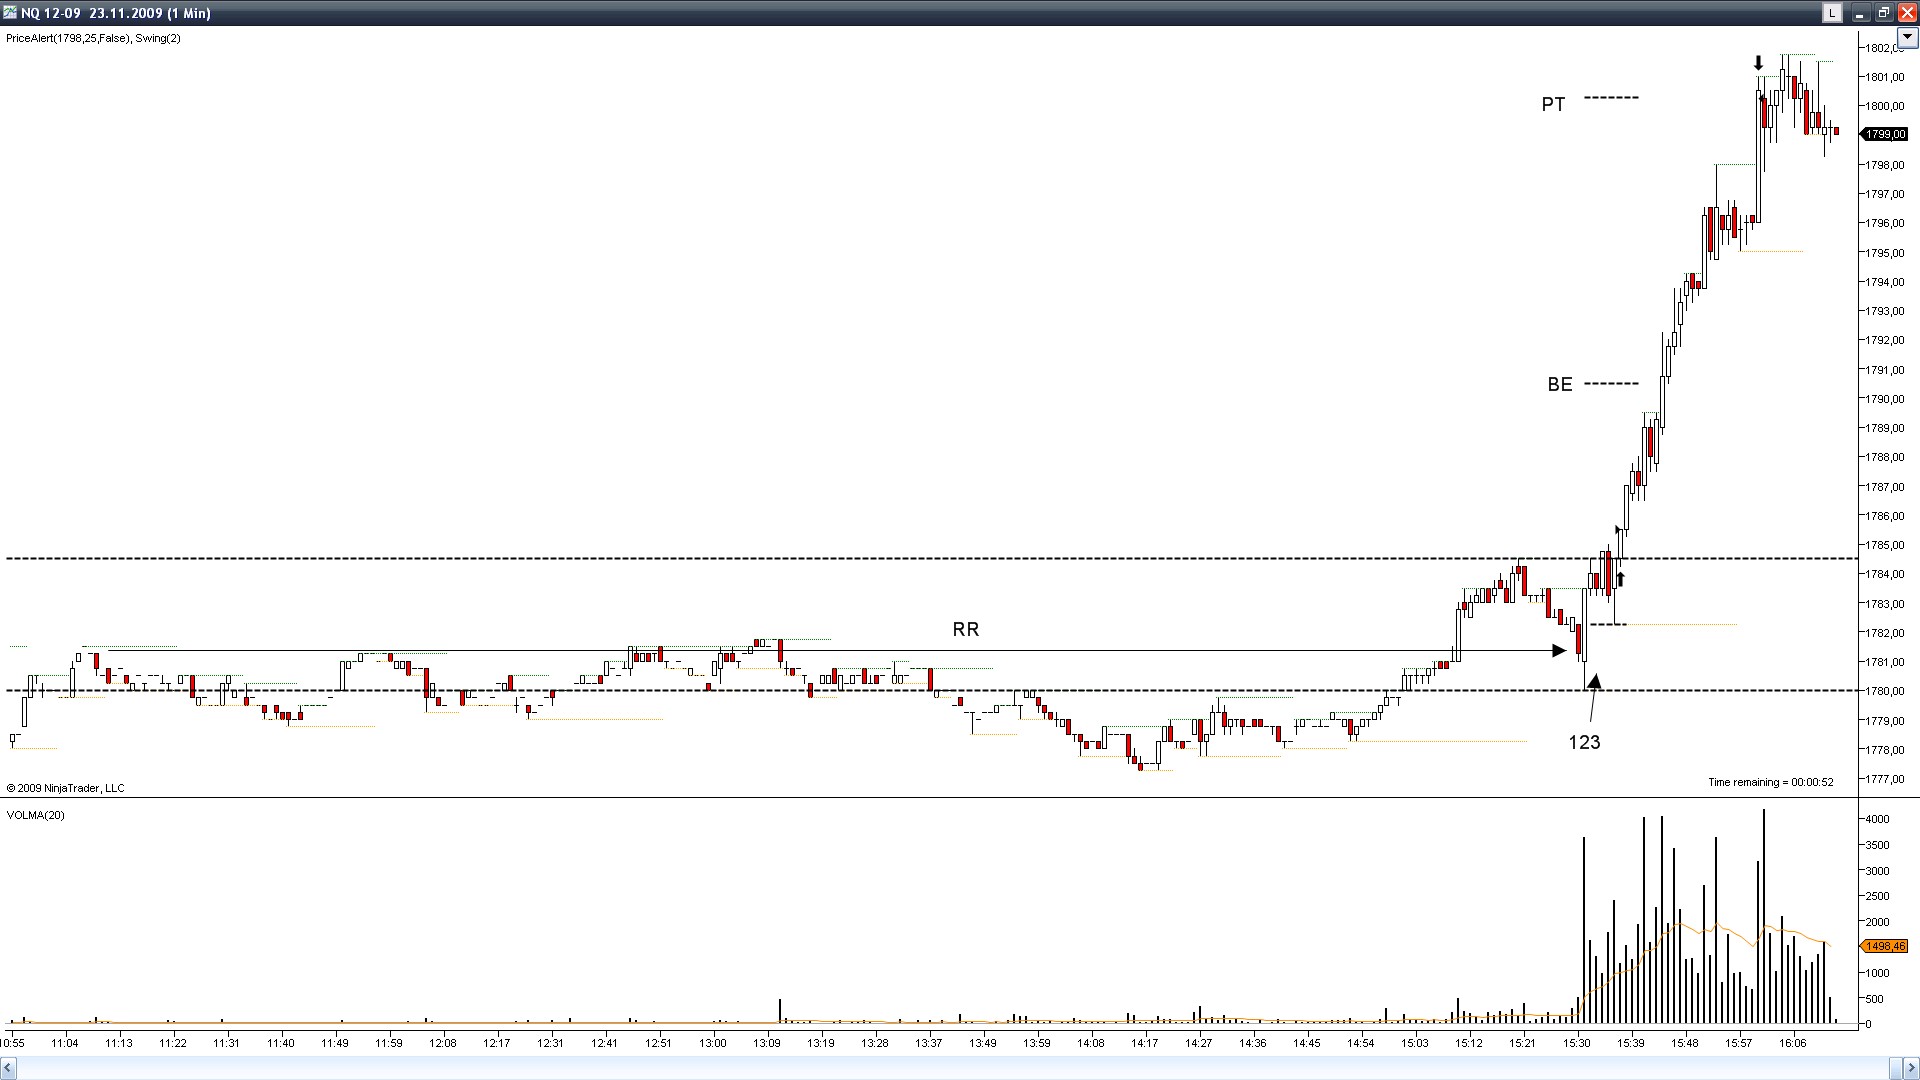Click the current price marker 1799,00
The height and width of the screenshot is (1080, 1920).
pos(1884,134)
